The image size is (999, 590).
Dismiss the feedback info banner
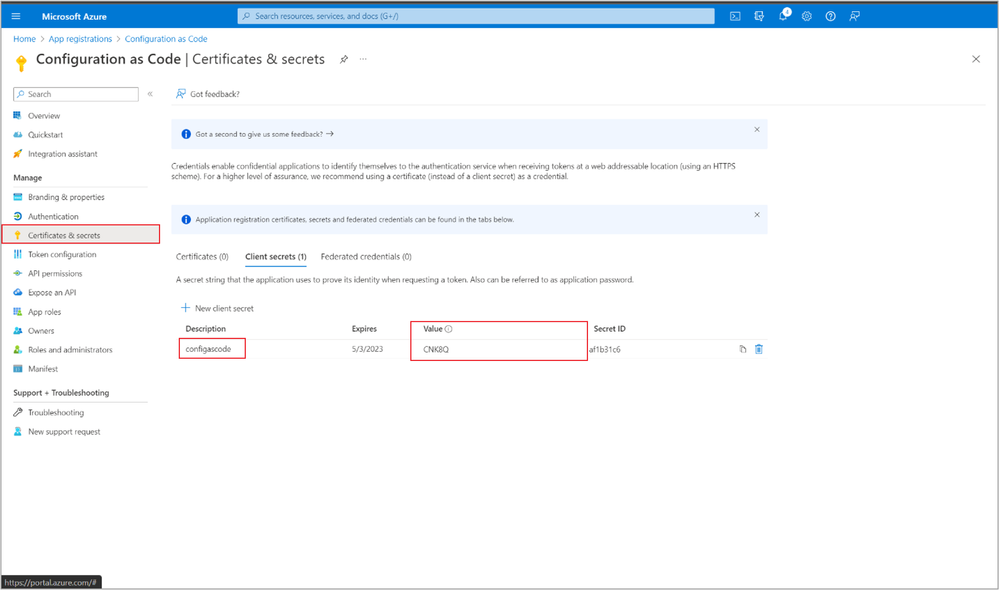click(x=757, y=129)
